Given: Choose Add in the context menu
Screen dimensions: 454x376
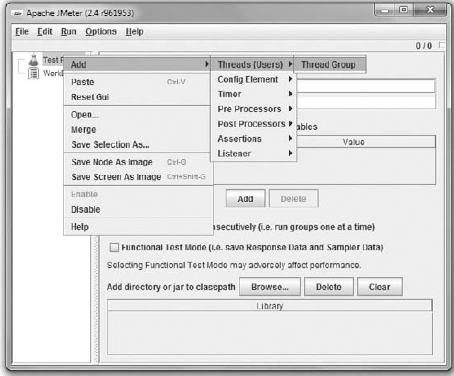Looking at the screenshot, I should (137, 64).
